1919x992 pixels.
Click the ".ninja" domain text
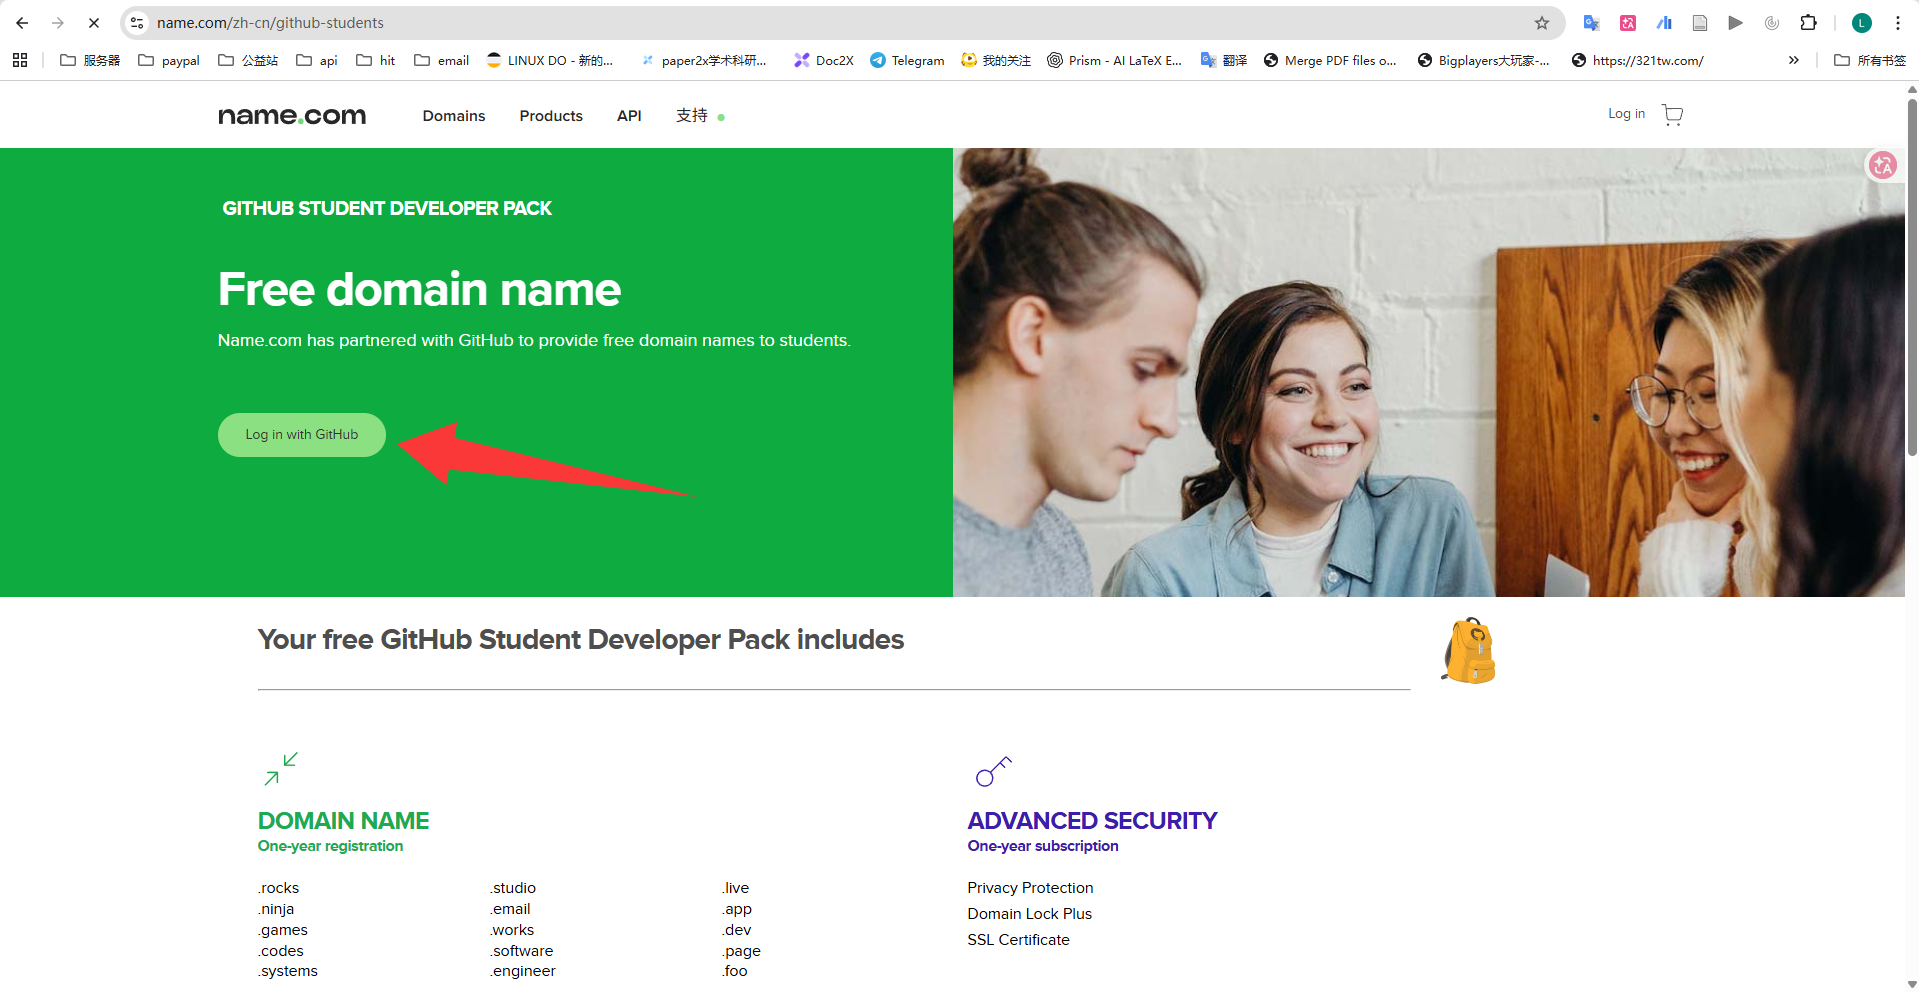(x=276, y=909)
